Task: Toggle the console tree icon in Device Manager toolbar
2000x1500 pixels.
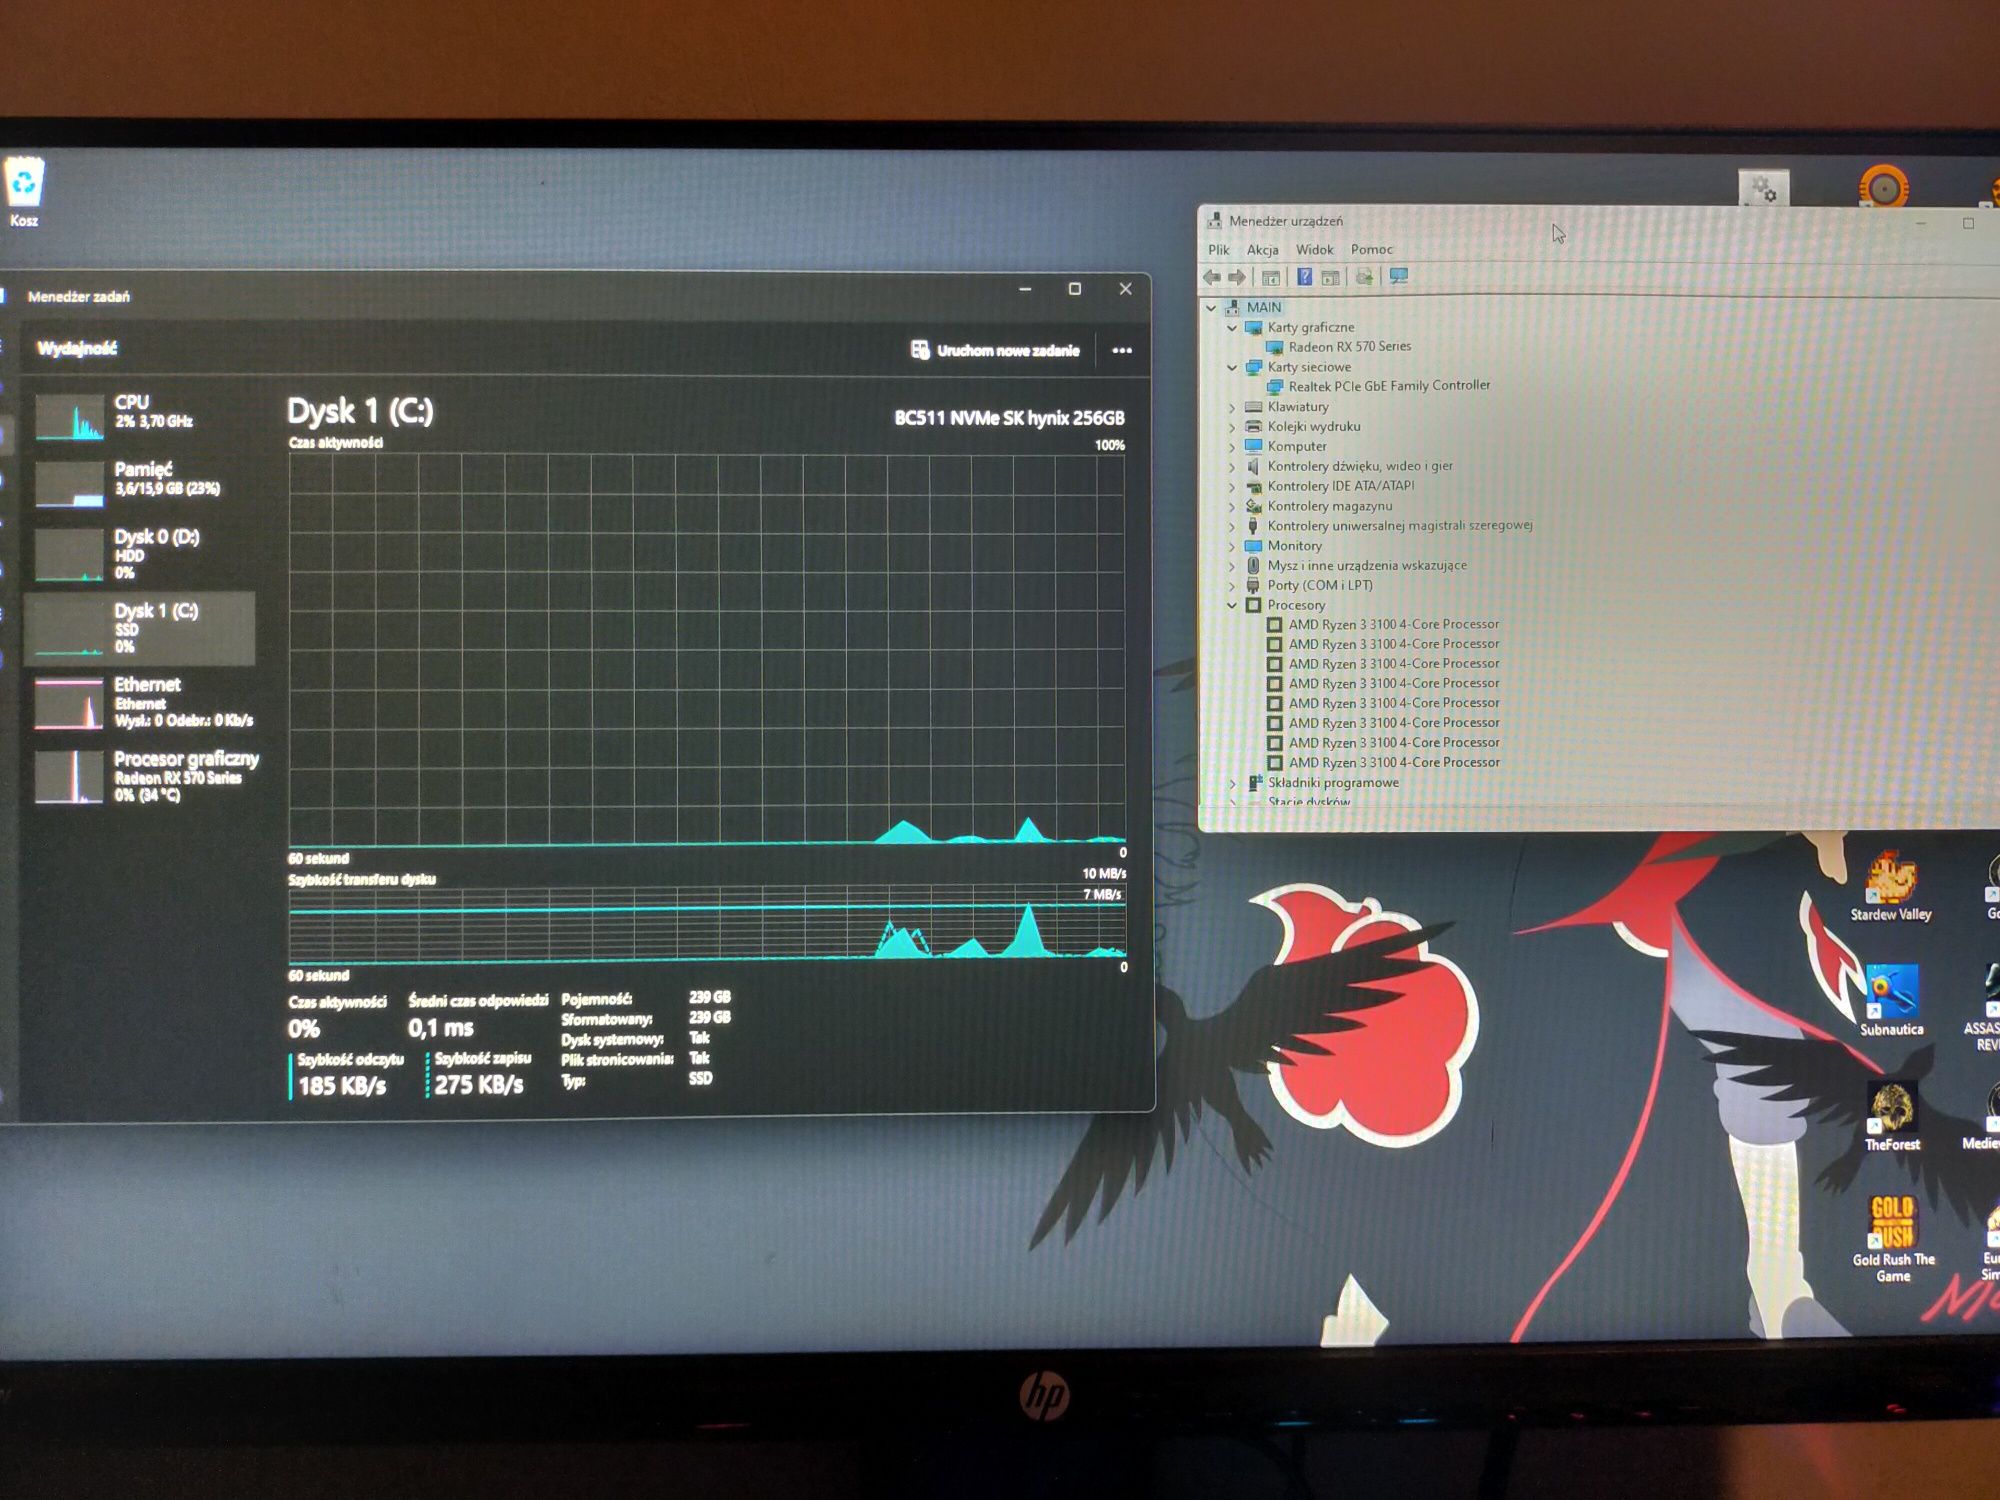Action: (x=1271, y=277)
